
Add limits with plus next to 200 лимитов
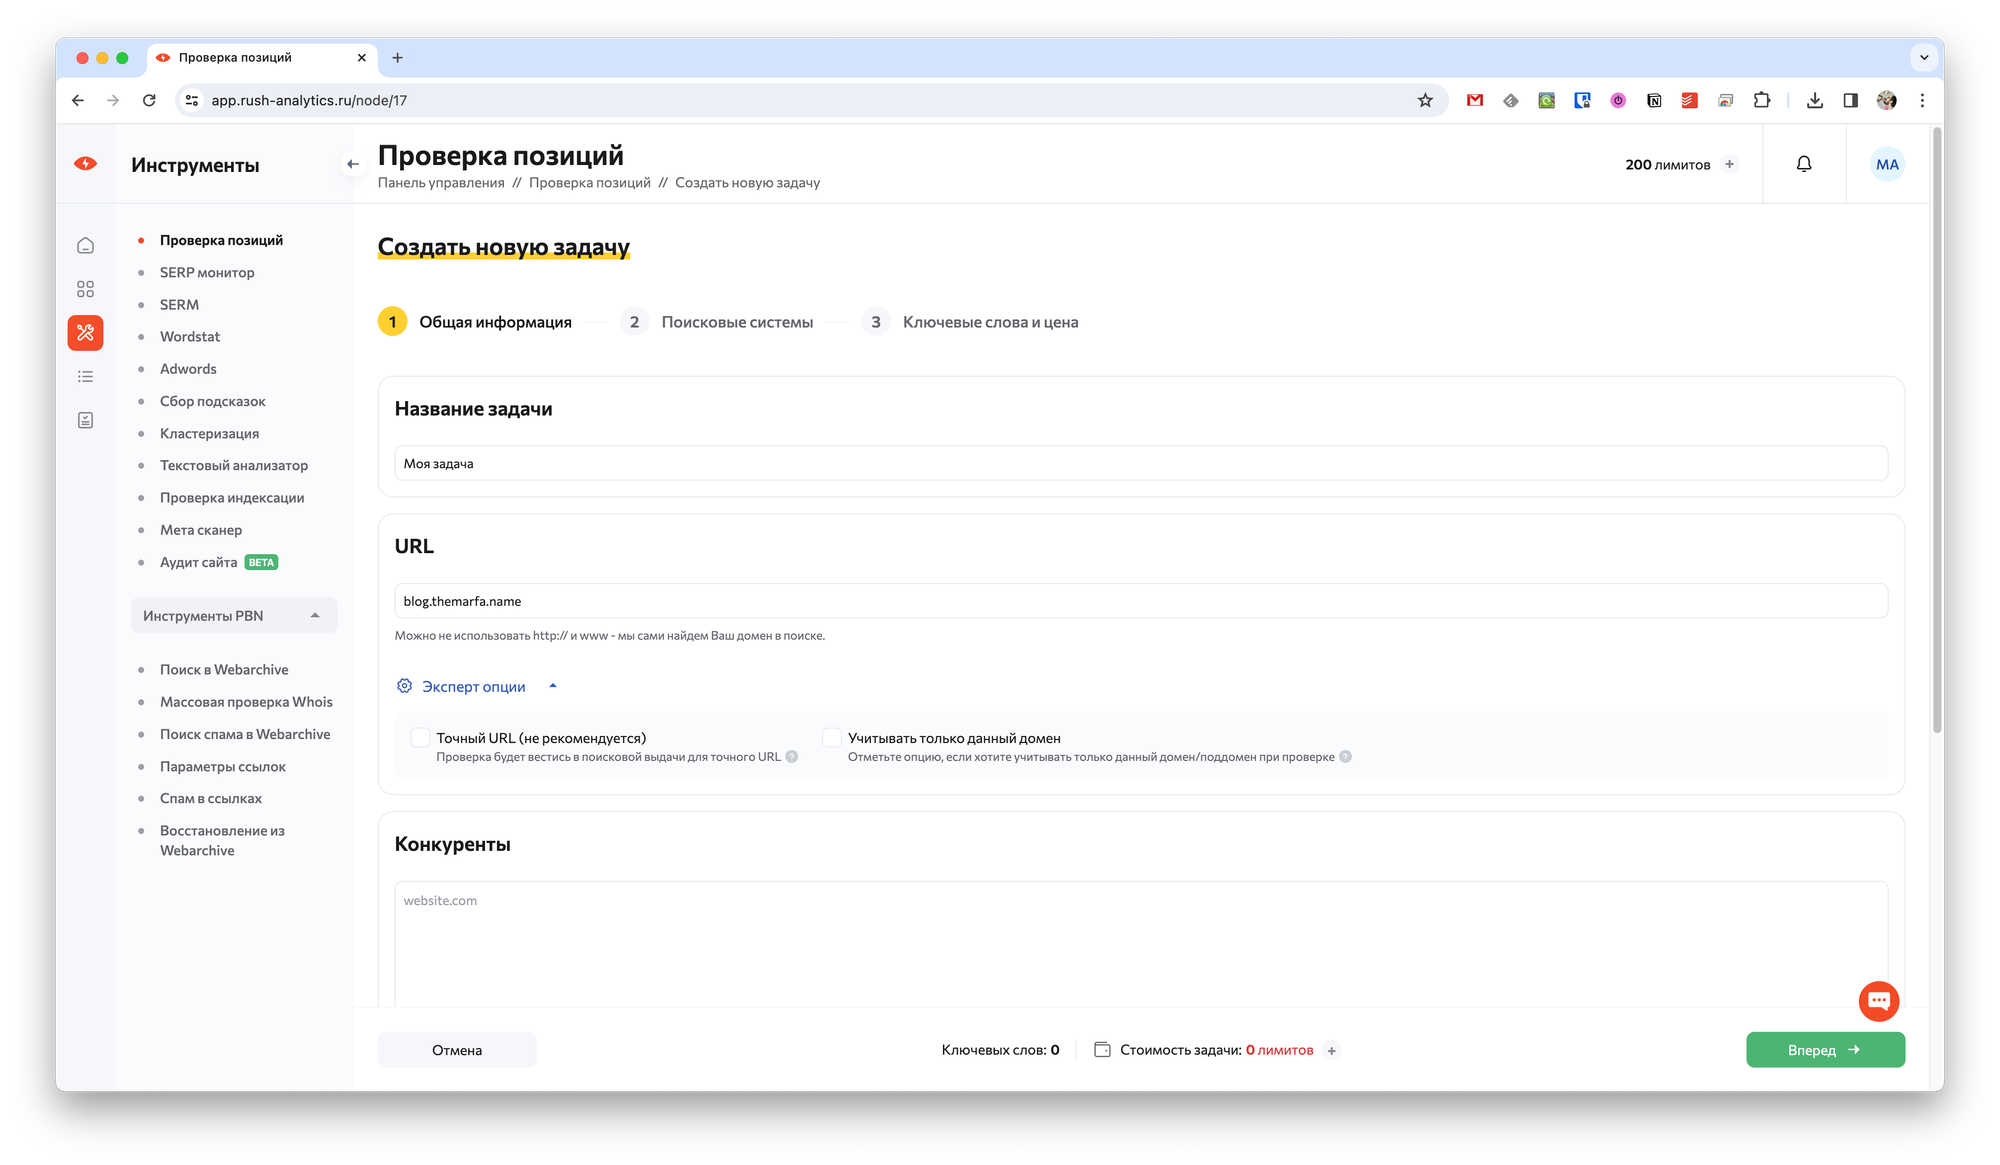pos(1730,164)
